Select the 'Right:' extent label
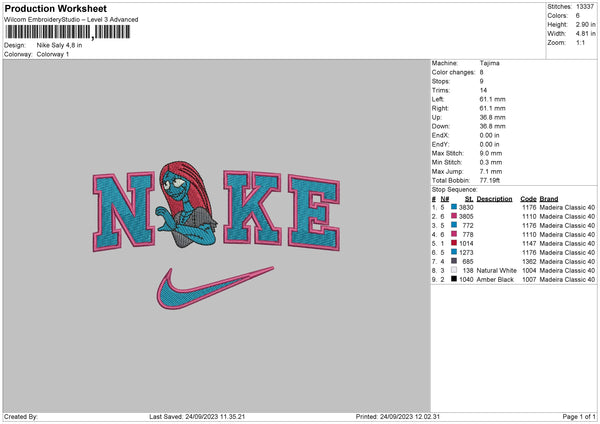Image resolution: width=600 pixels, height=424 pixels. pyautogui.click(x=440, y=108)
